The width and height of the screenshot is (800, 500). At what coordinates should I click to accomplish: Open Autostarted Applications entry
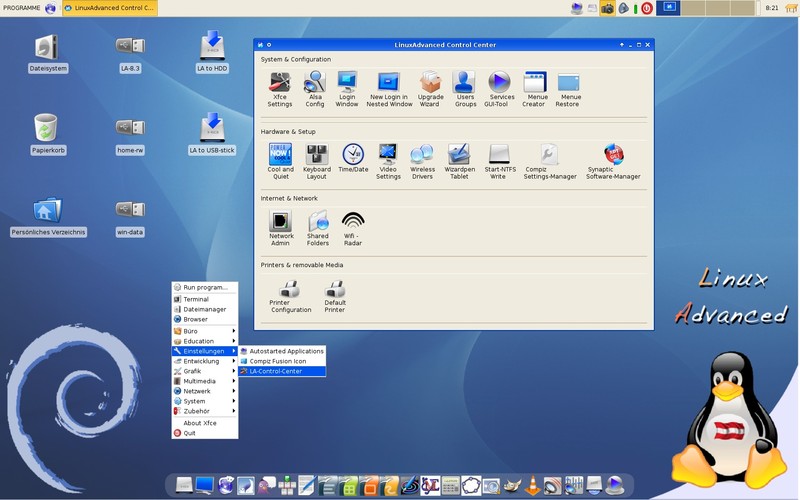(x=282, y=351)
